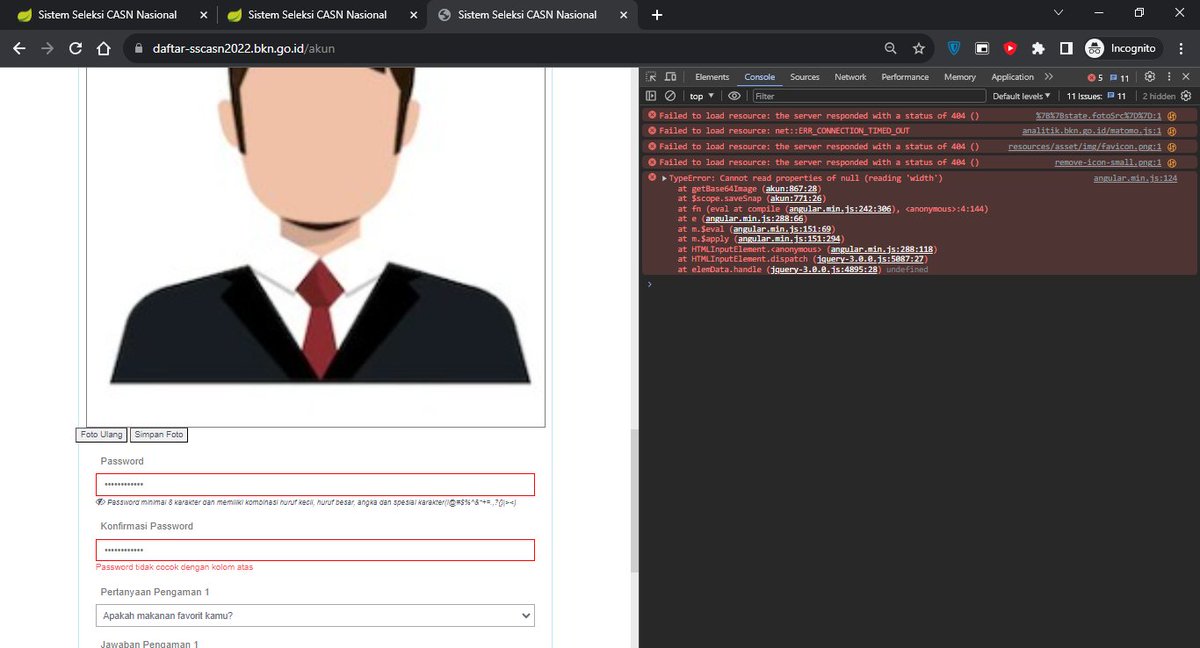Clear the console
Image resolution: width=1200 pixels, height=648 pixels.
point(670,96)
